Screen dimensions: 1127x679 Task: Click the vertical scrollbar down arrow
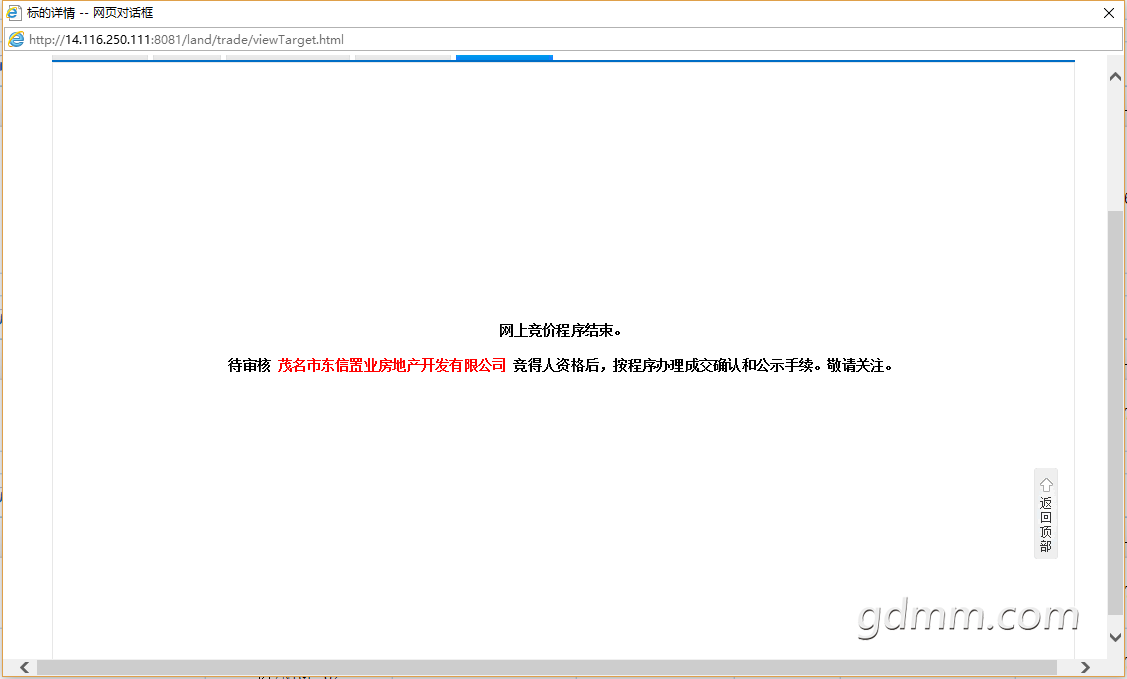1116,637
